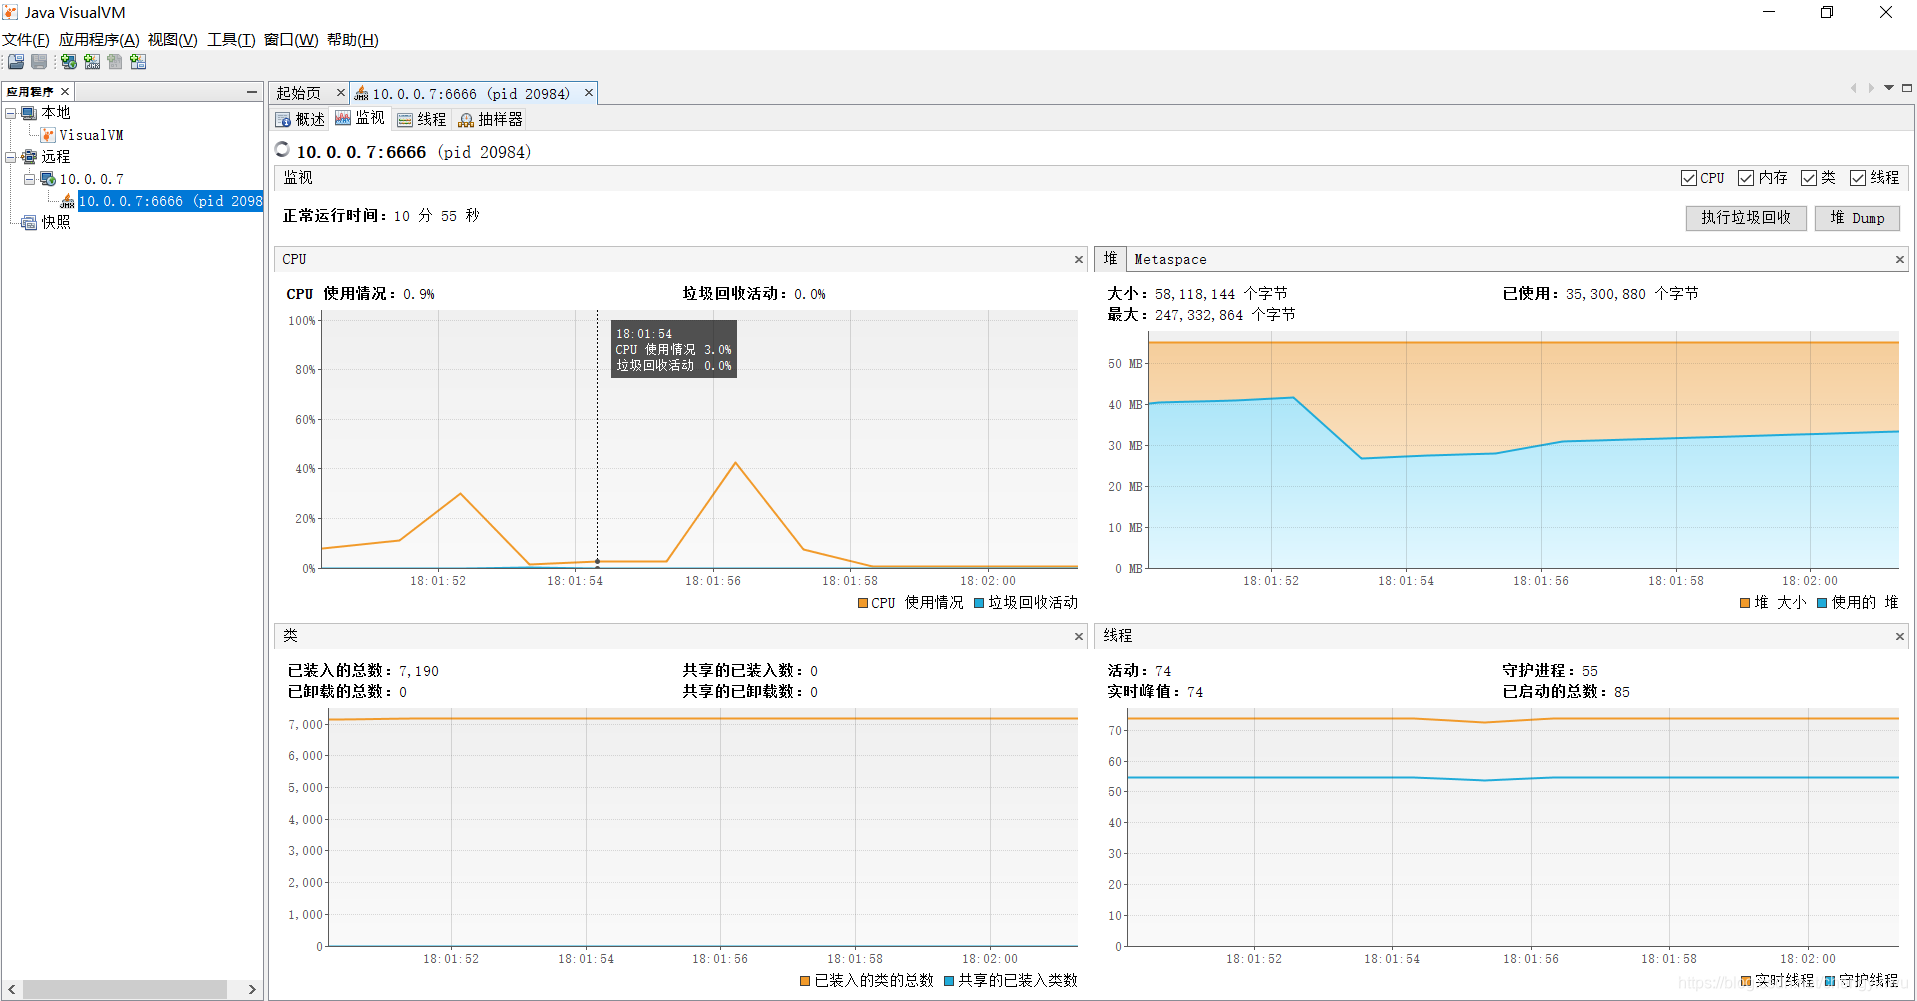
Task: Close the 类 classes chart panel
Action: (x=1079, y=637)
